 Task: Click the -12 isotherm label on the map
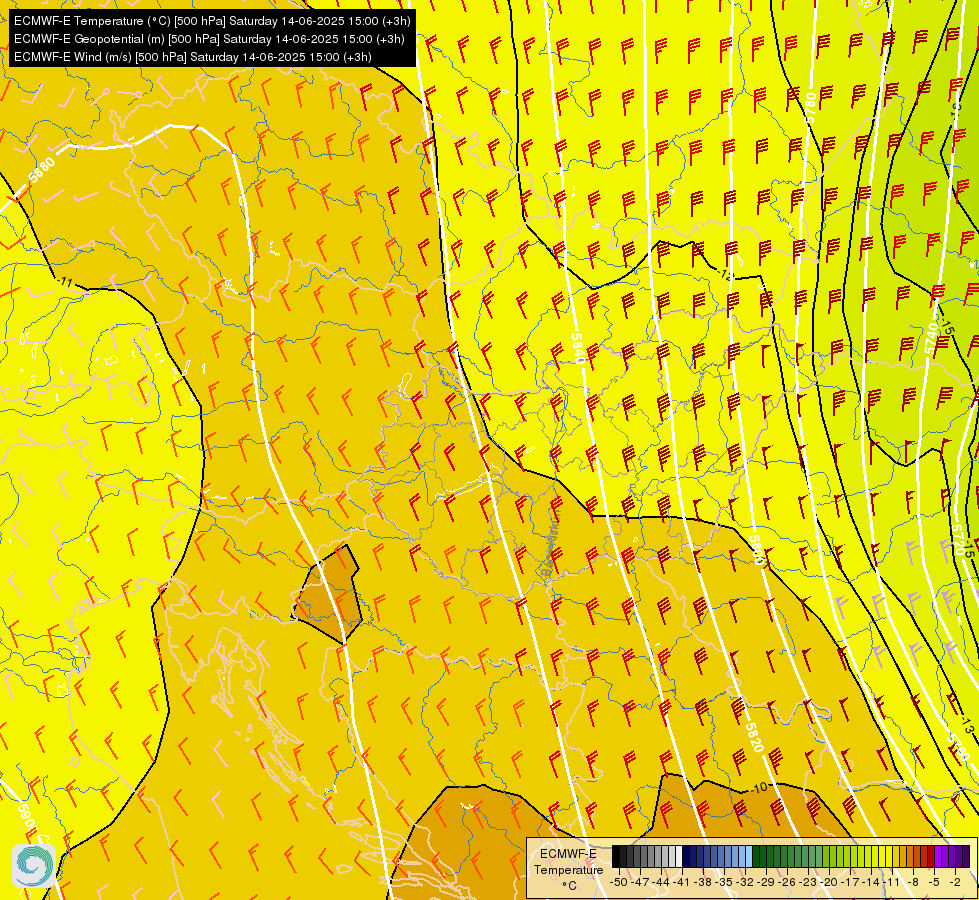click(726, 274)
